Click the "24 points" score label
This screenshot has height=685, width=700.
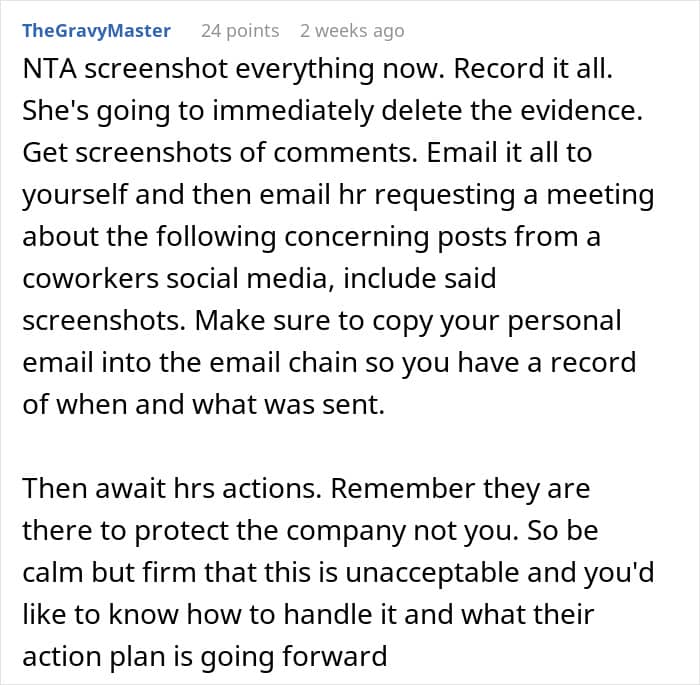(240, 31)
